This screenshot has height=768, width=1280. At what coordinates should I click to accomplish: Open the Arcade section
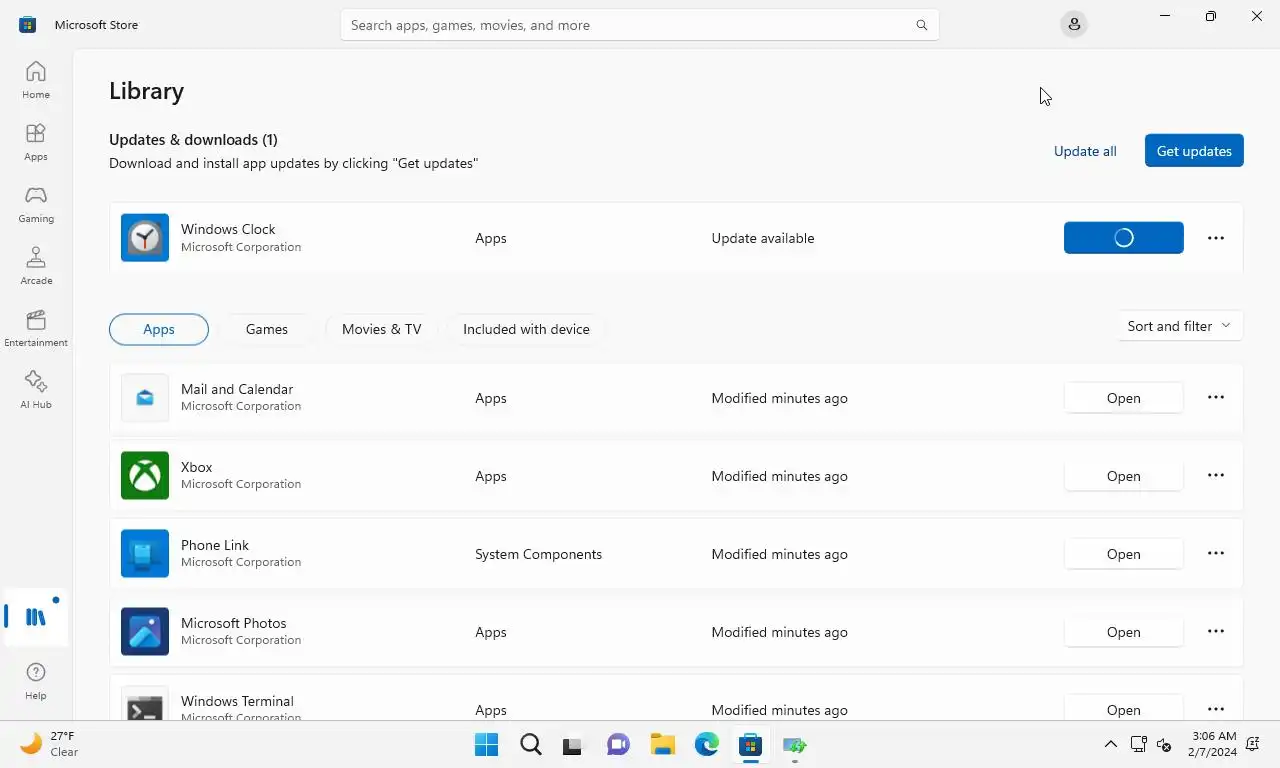point(36,266)
